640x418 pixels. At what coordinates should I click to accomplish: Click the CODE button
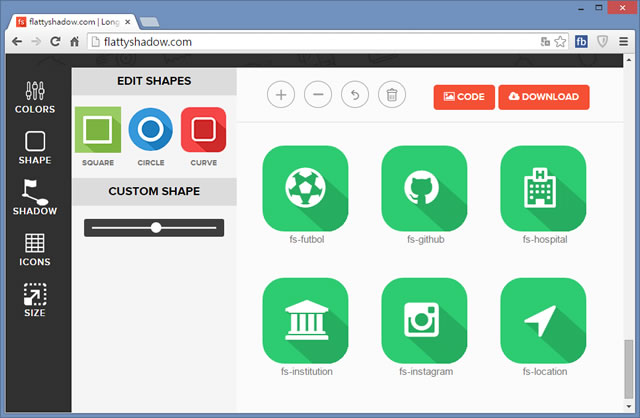(464, 97)
